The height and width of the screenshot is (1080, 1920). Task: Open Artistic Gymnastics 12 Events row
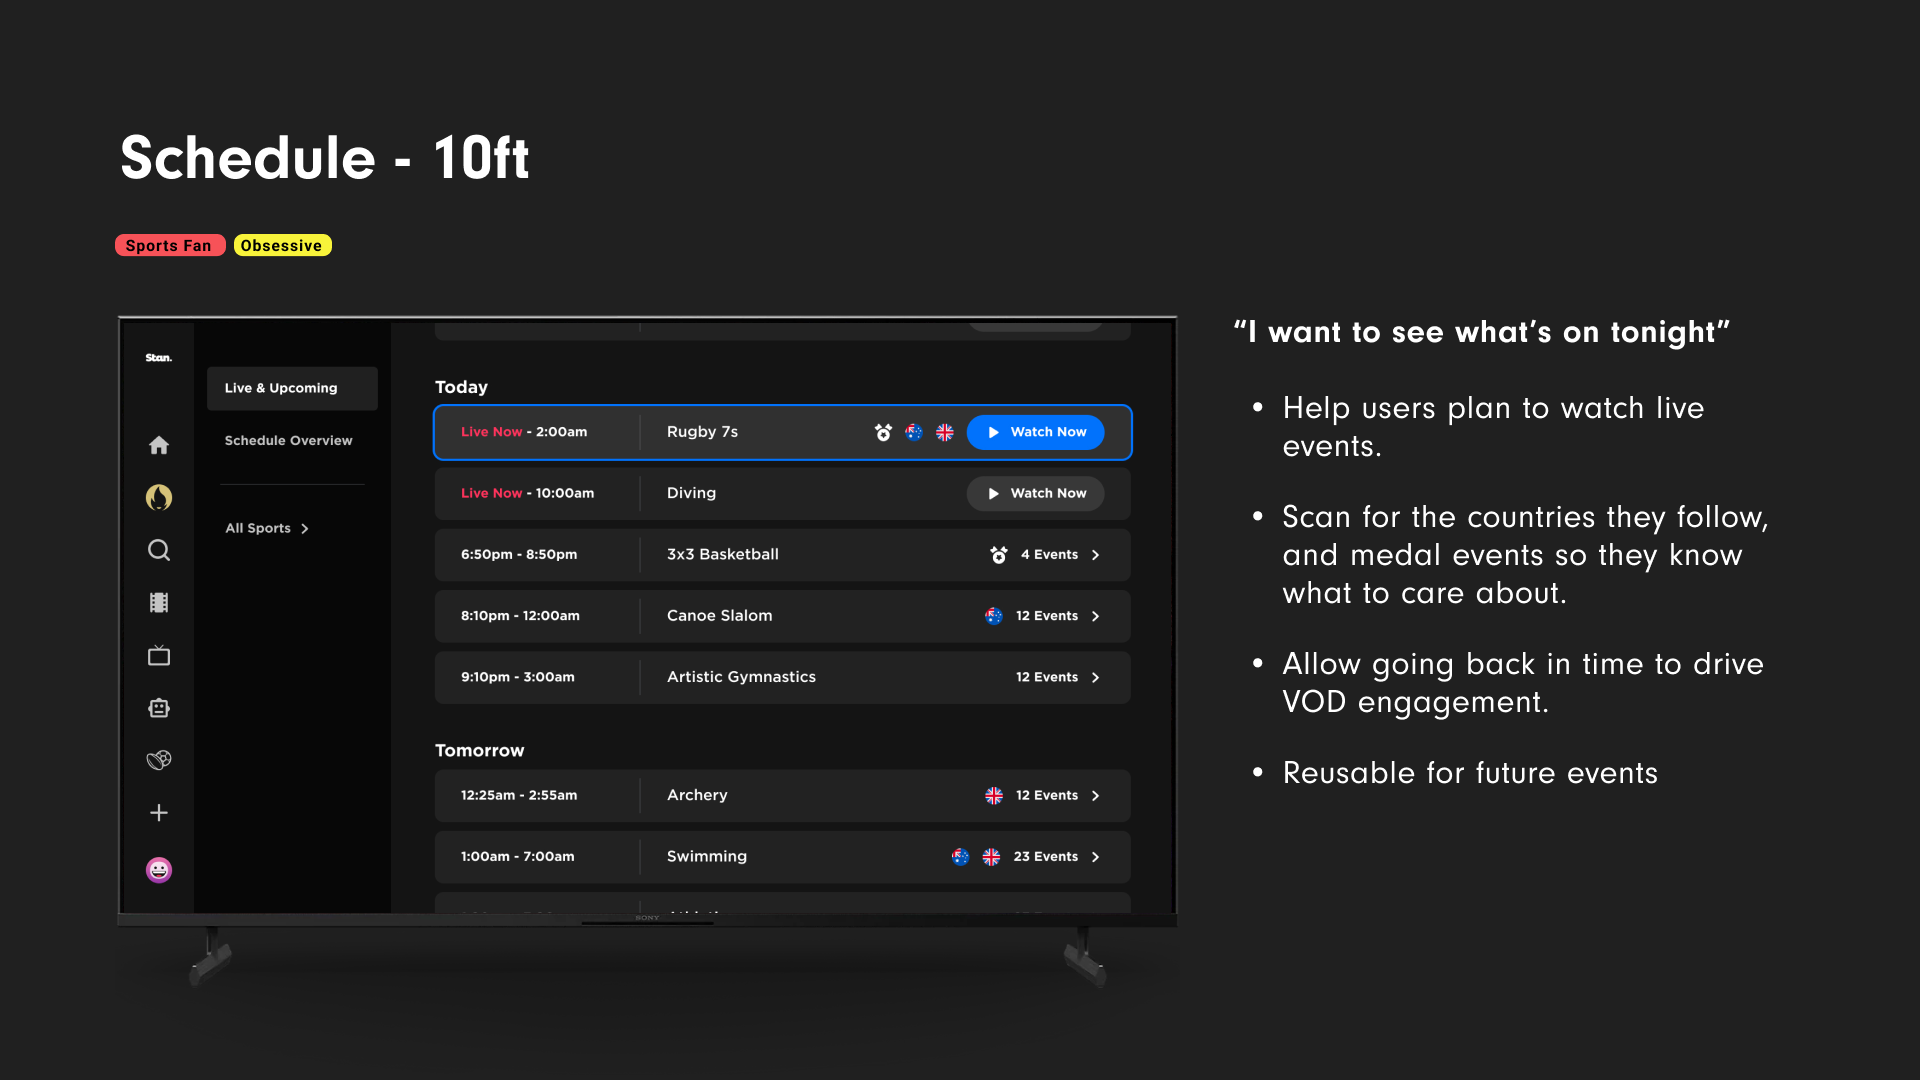(x=782, y=677)
